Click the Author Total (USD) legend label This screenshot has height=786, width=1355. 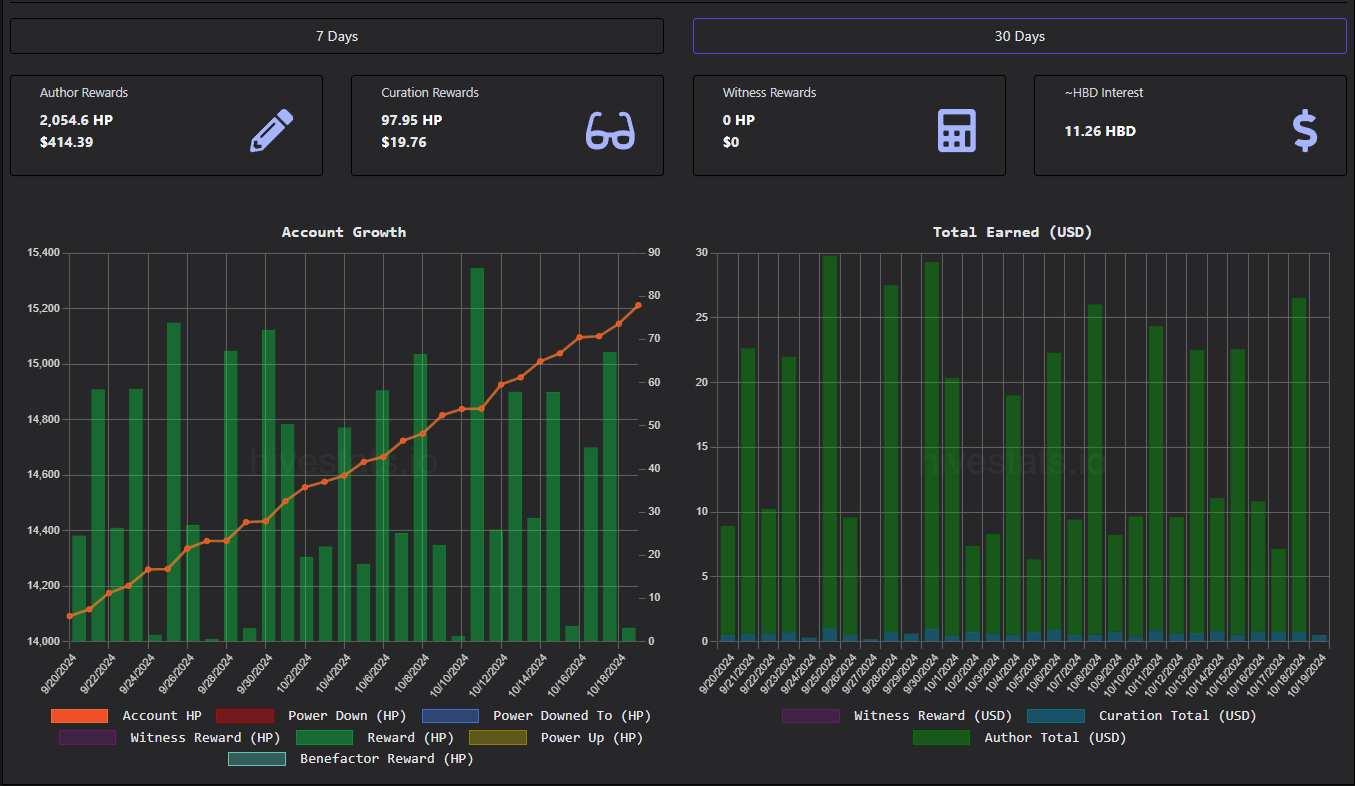click(1056, 738)
